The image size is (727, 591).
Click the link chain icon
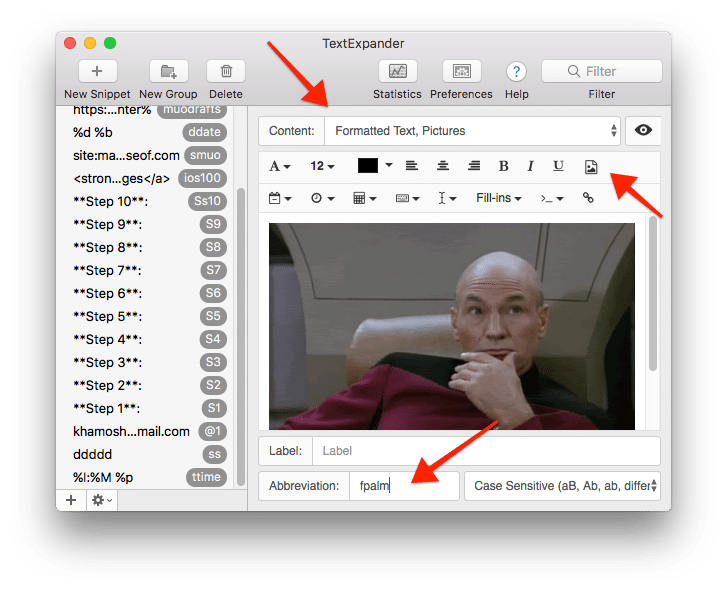[588, 198]
